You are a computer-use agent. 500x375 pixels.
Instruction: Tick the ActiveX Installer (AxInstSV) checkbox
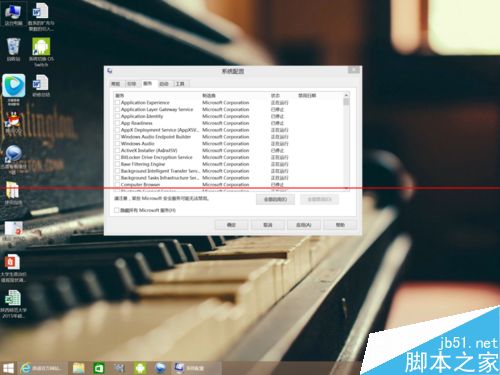(x=117, y=150)
